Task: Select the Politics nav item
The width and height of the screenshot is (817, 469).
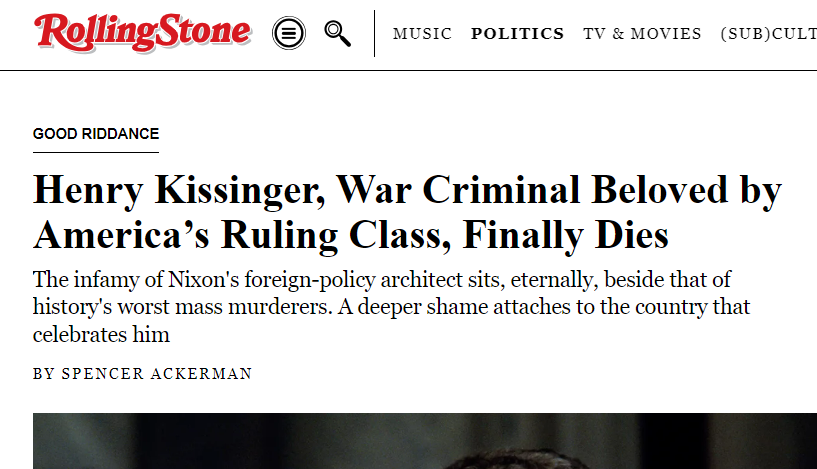Action: 517,34
